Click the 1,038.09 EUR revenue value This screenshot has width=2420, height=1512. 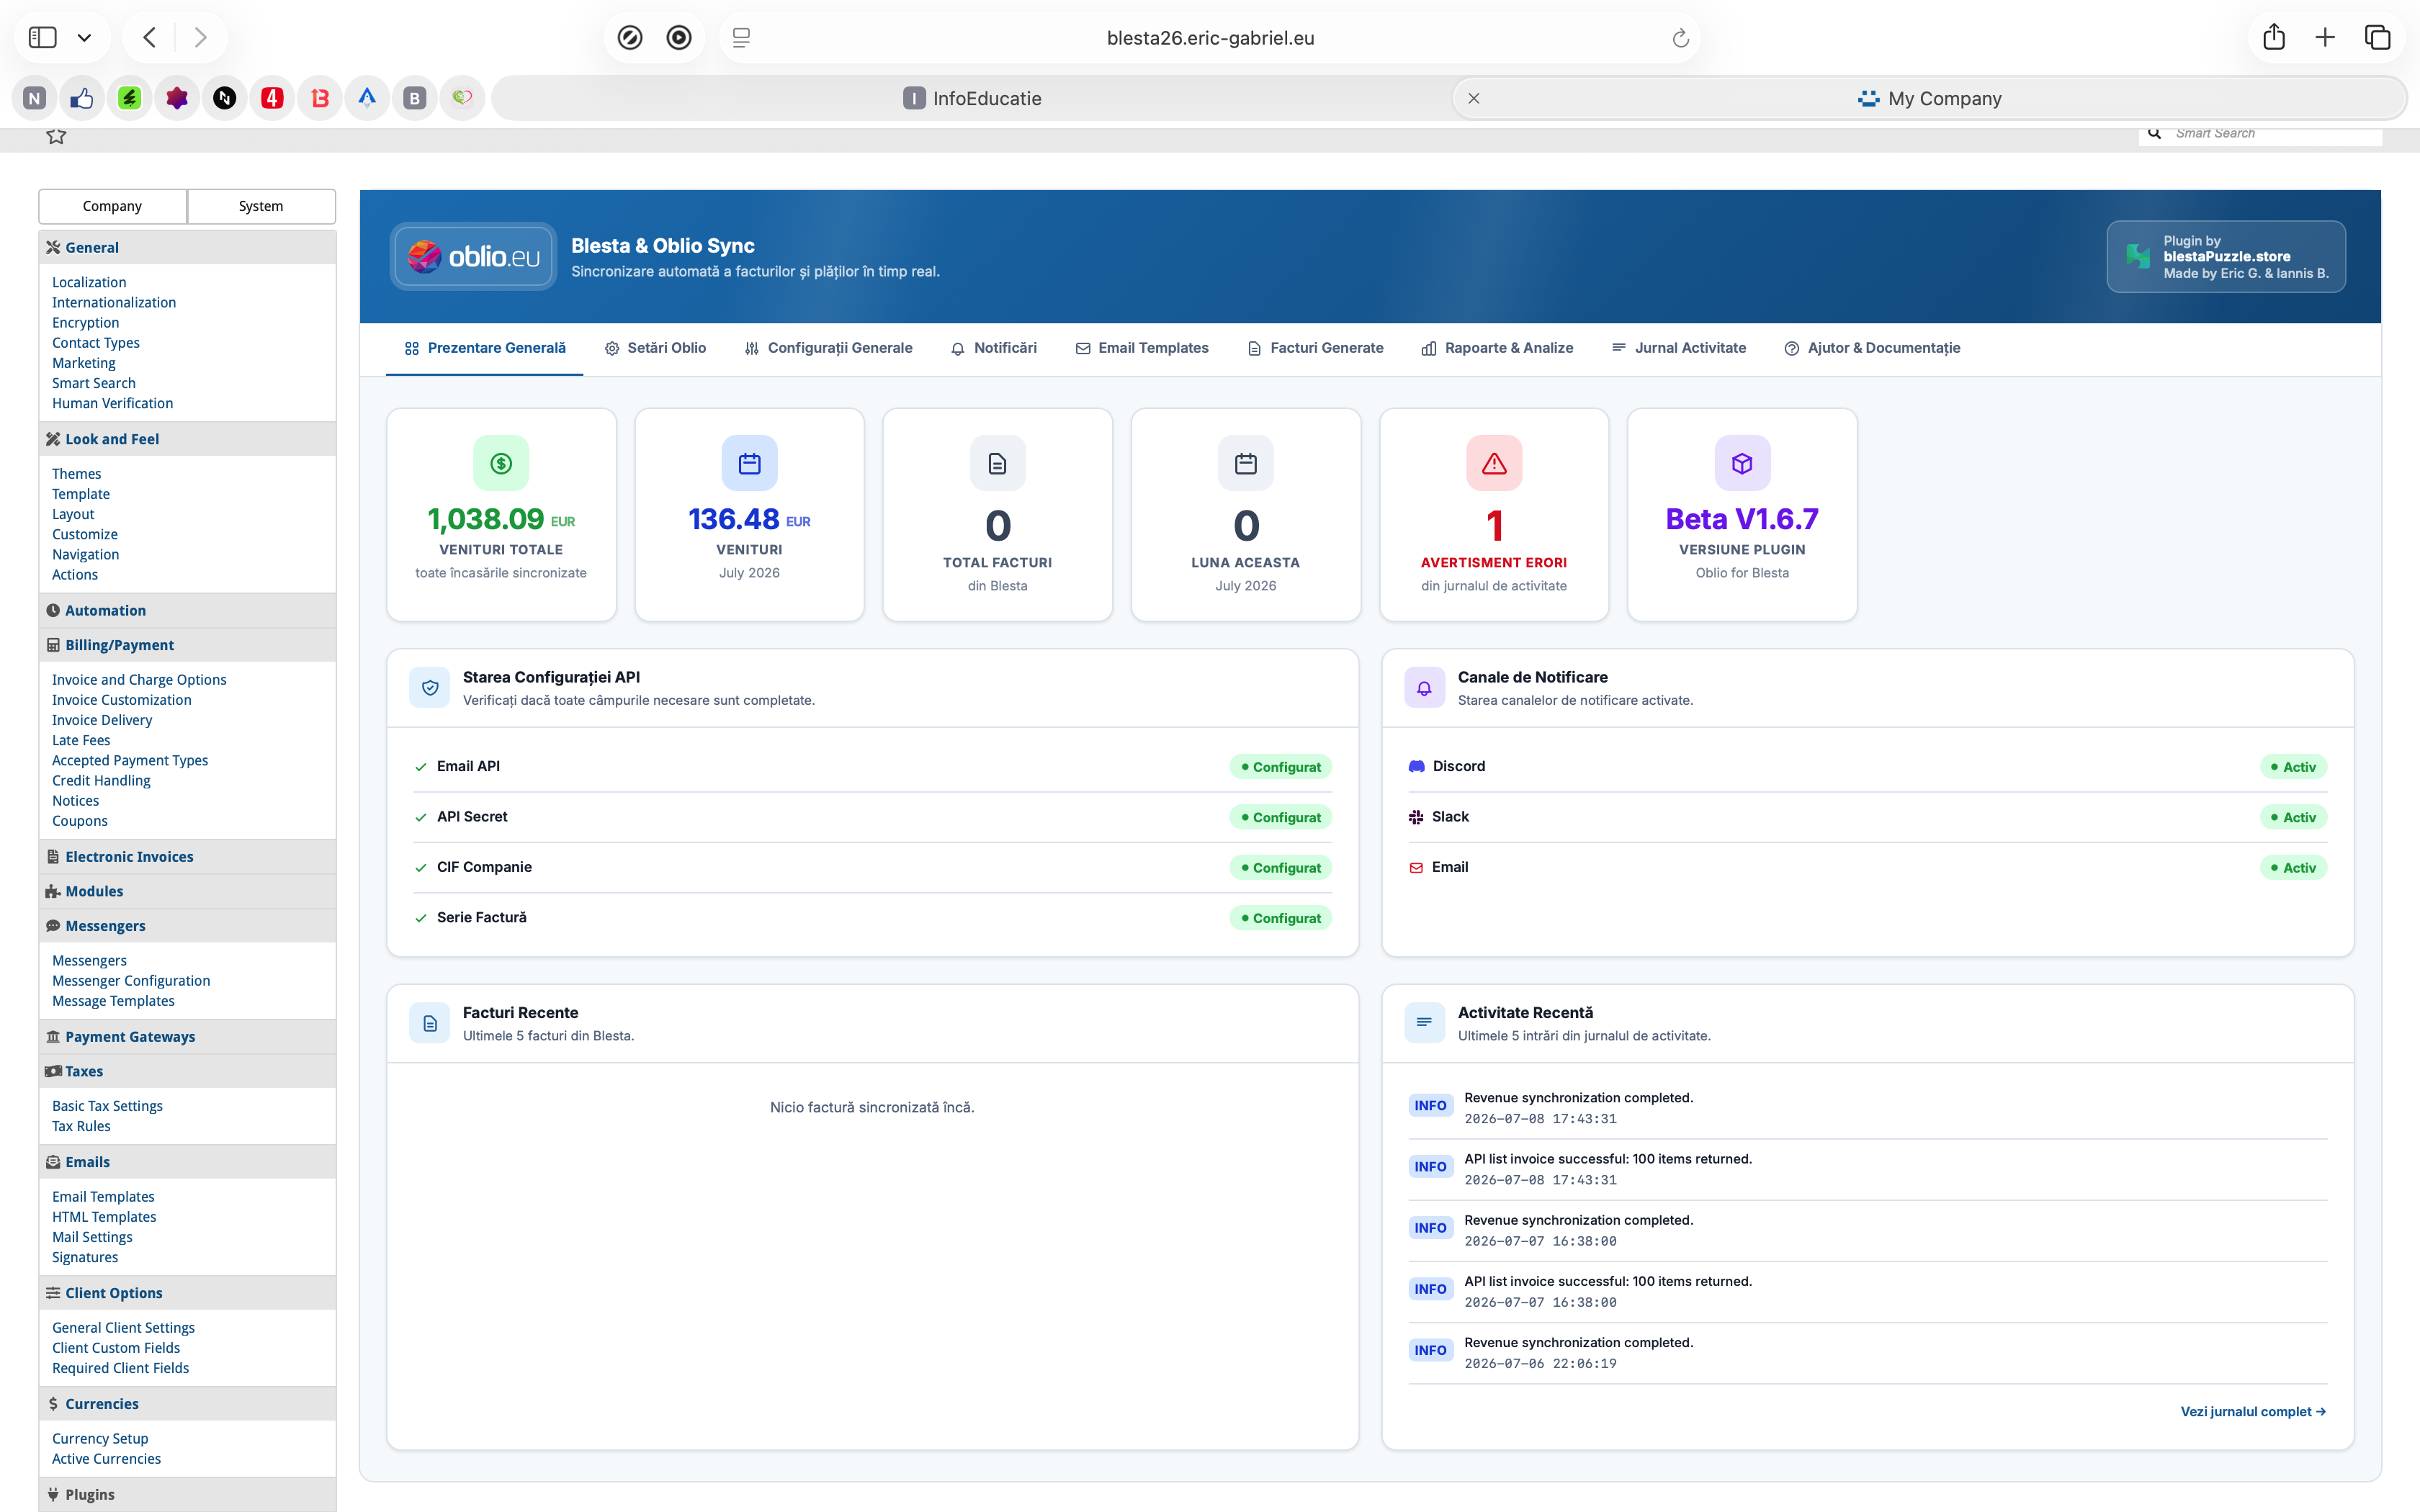[x=501, y=519]
